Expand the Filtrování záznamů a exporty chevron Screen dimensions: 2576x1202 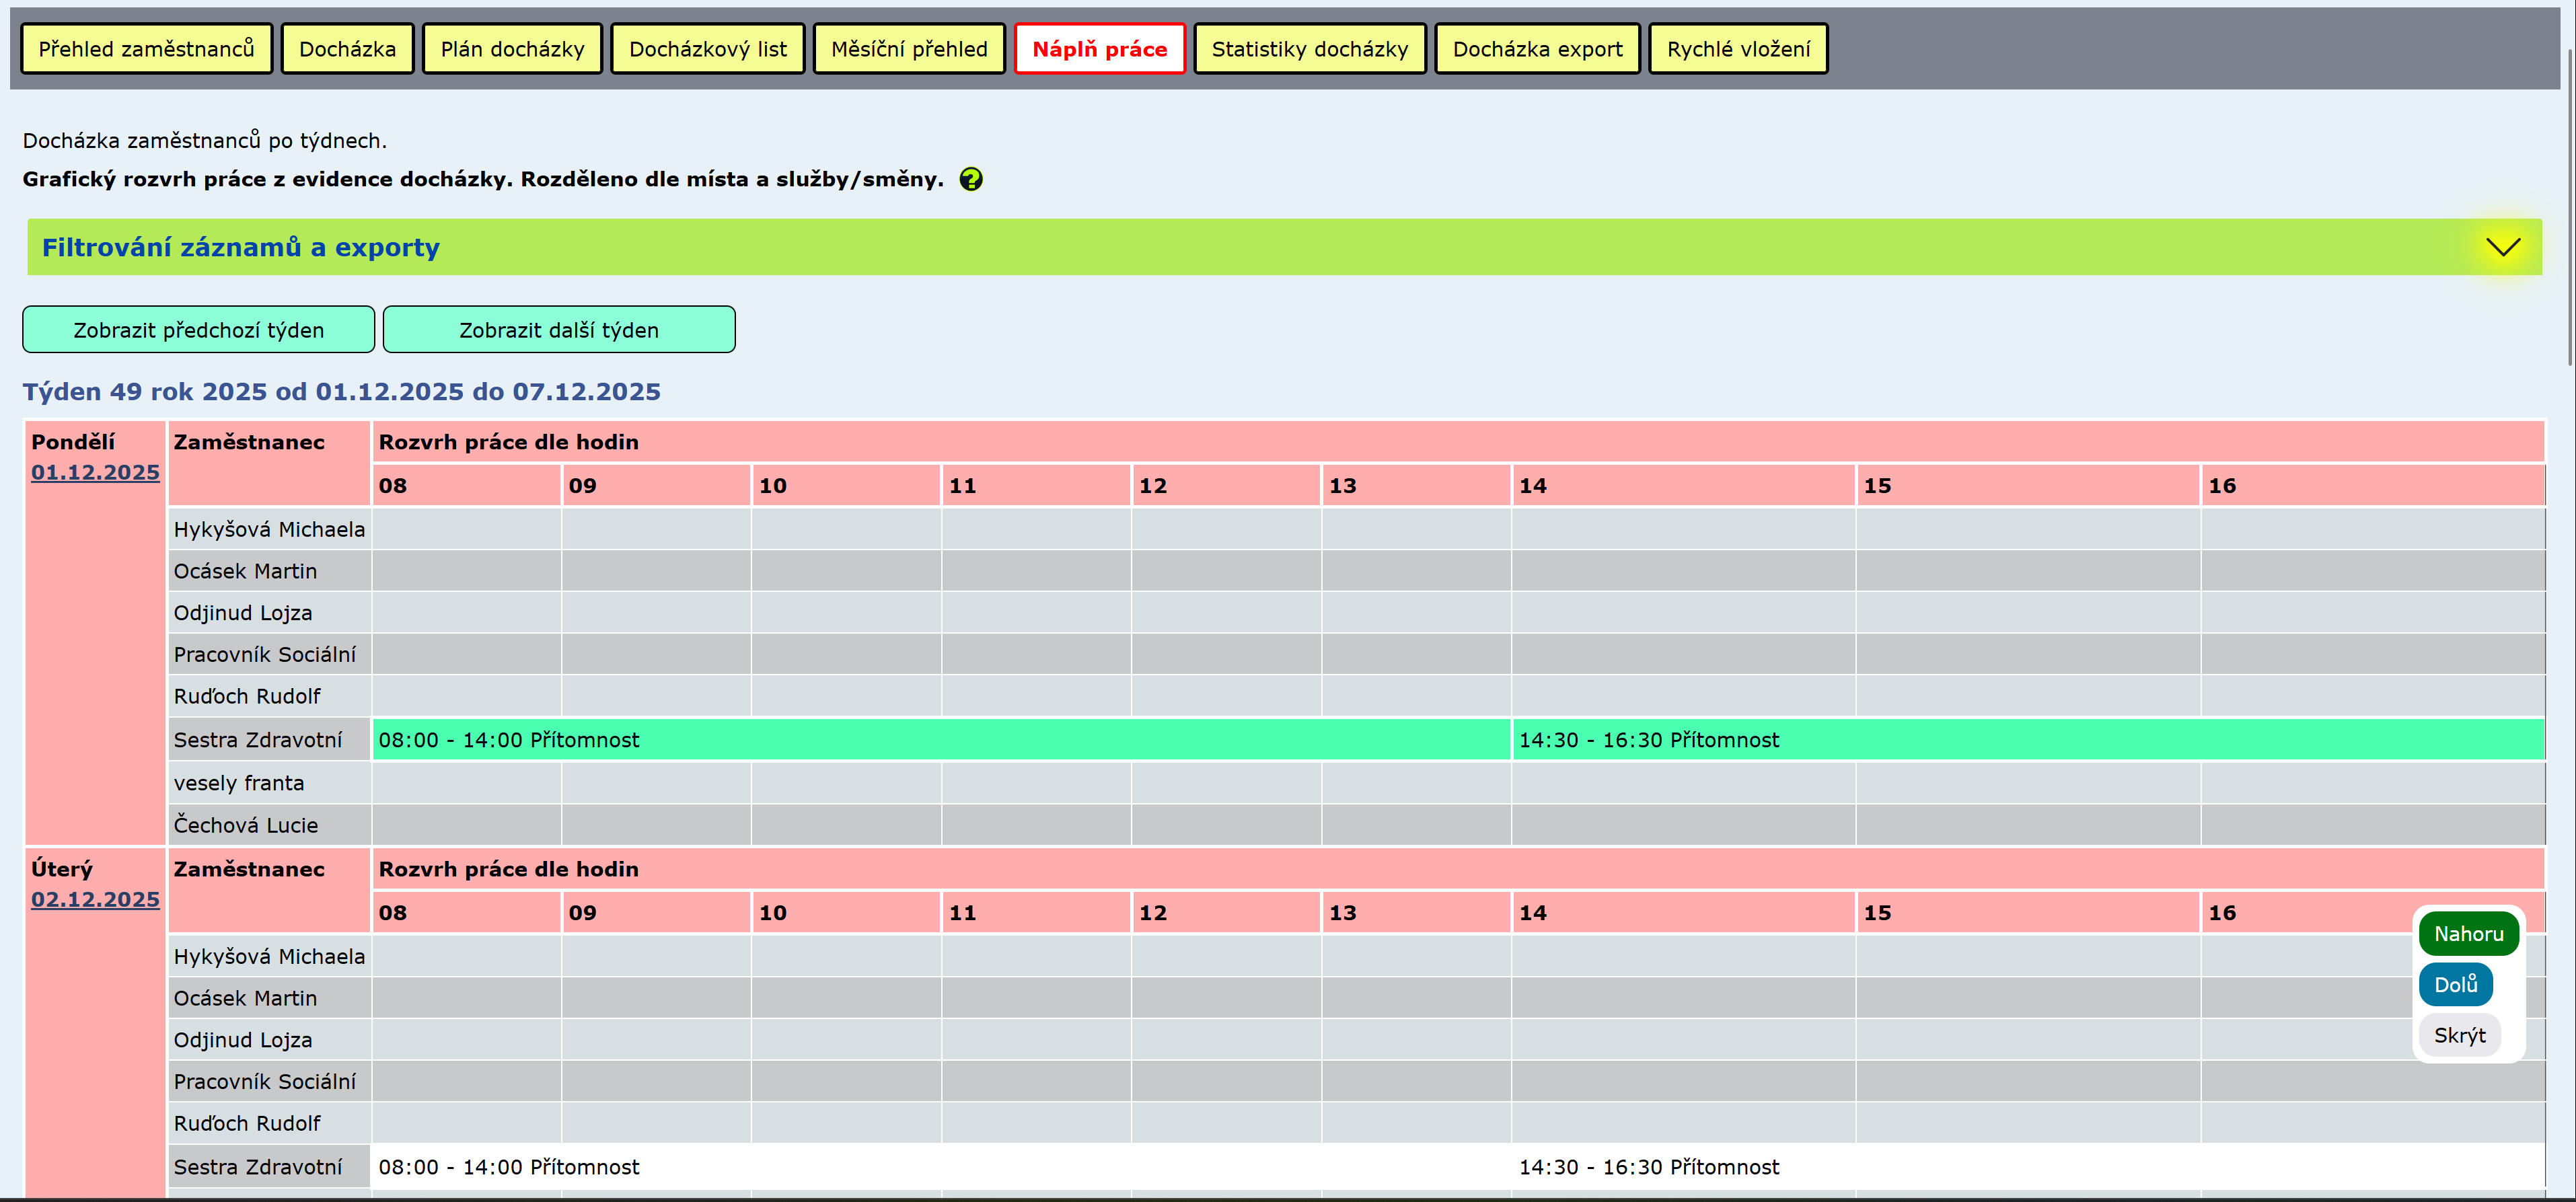tap(2502, 247)
